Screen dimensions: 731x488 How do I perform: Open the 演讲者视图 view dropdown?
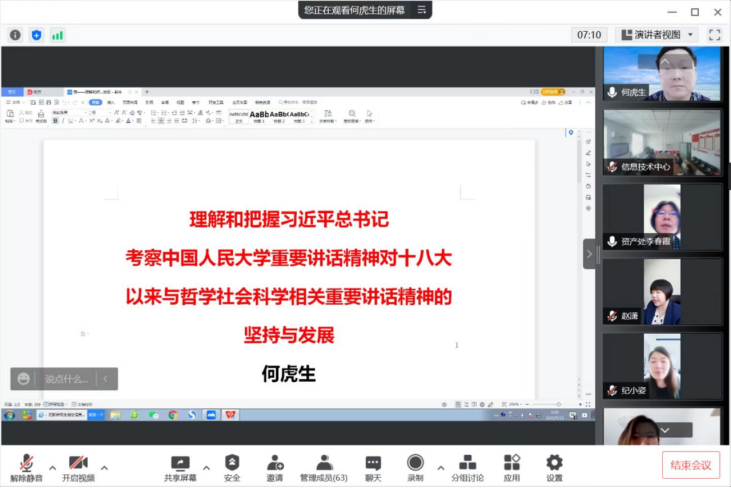coord(657,35)
